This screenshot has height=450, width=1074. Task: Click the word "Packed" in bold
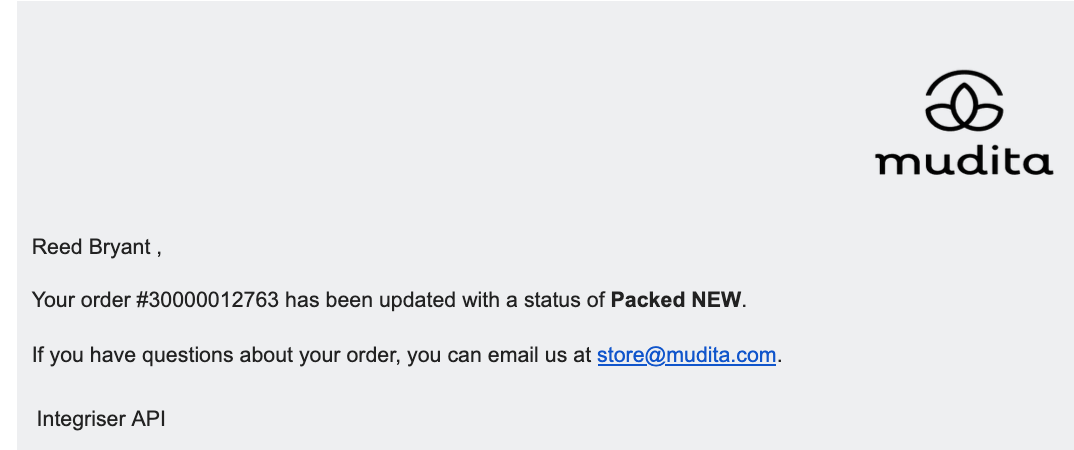click(648, 300)
